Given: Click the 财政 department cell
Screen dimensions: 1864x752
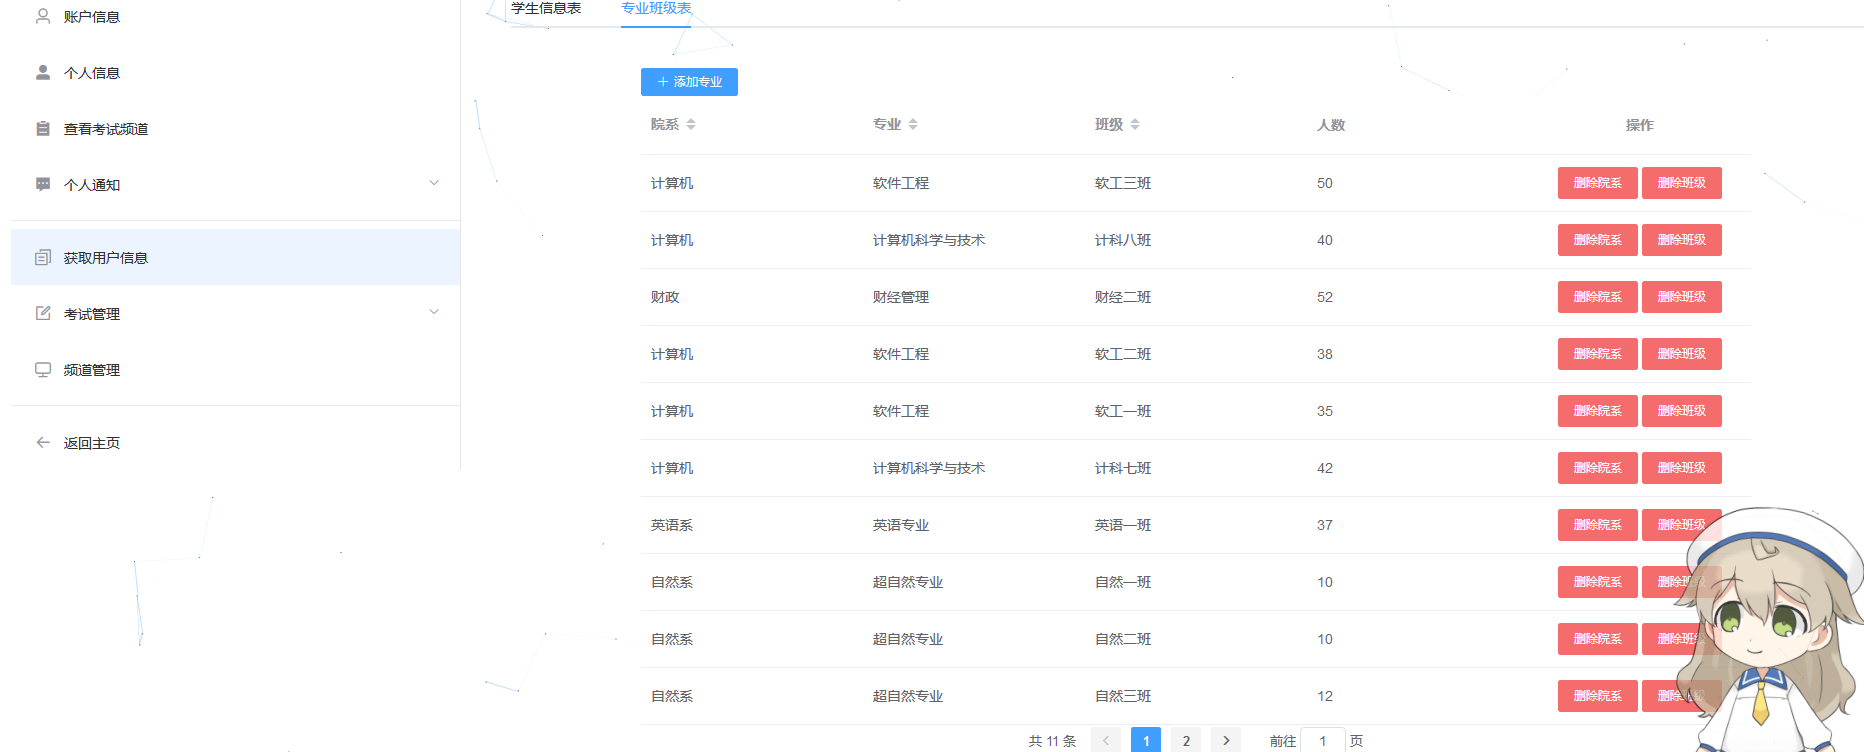Looking at the screenshot, I should [665, 297].
